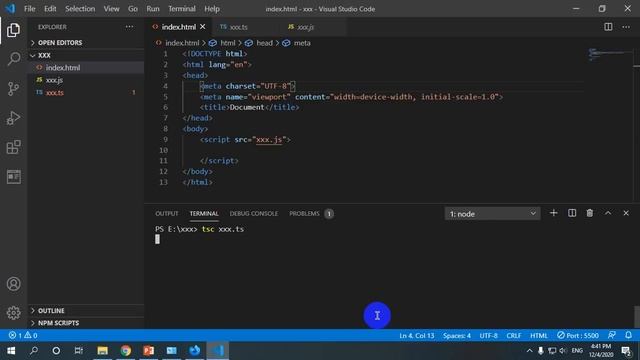
Task: Open the View menu
Action: pyautogui.click(x=111, y=9)
